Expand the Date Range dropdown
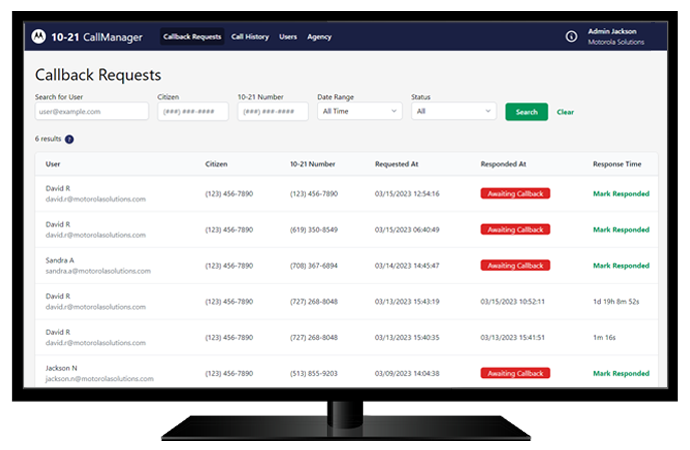This screenshot has height=450, width=690. [359, 112]
